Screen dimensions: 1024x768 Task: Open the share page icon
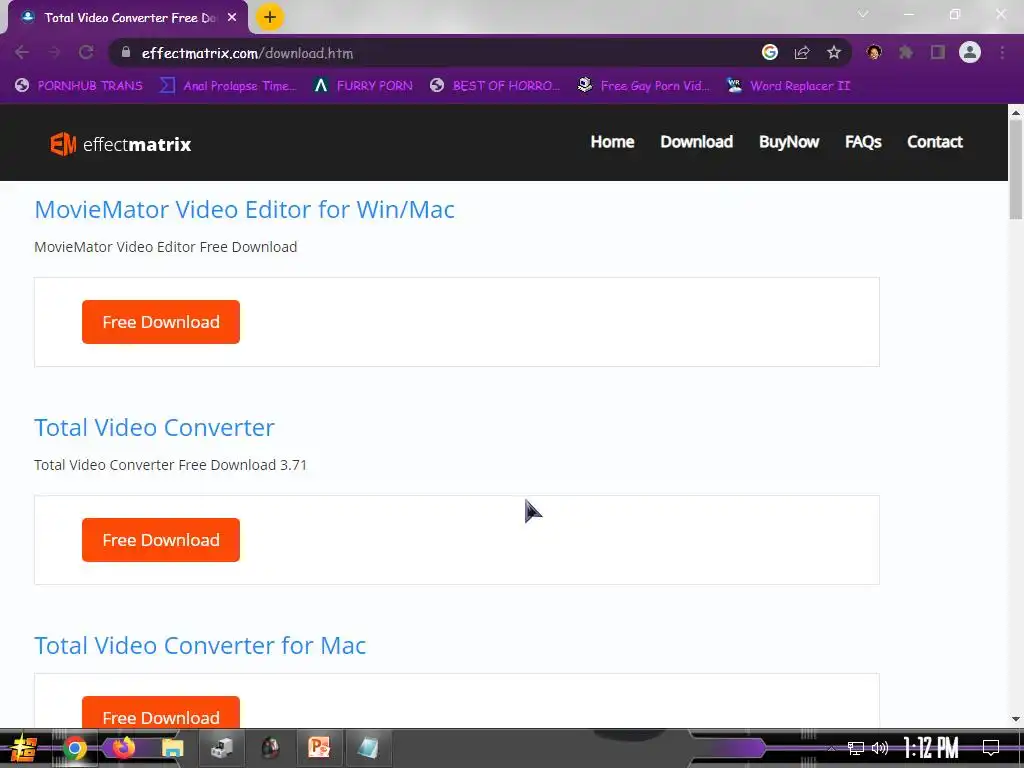coord(802,53)
